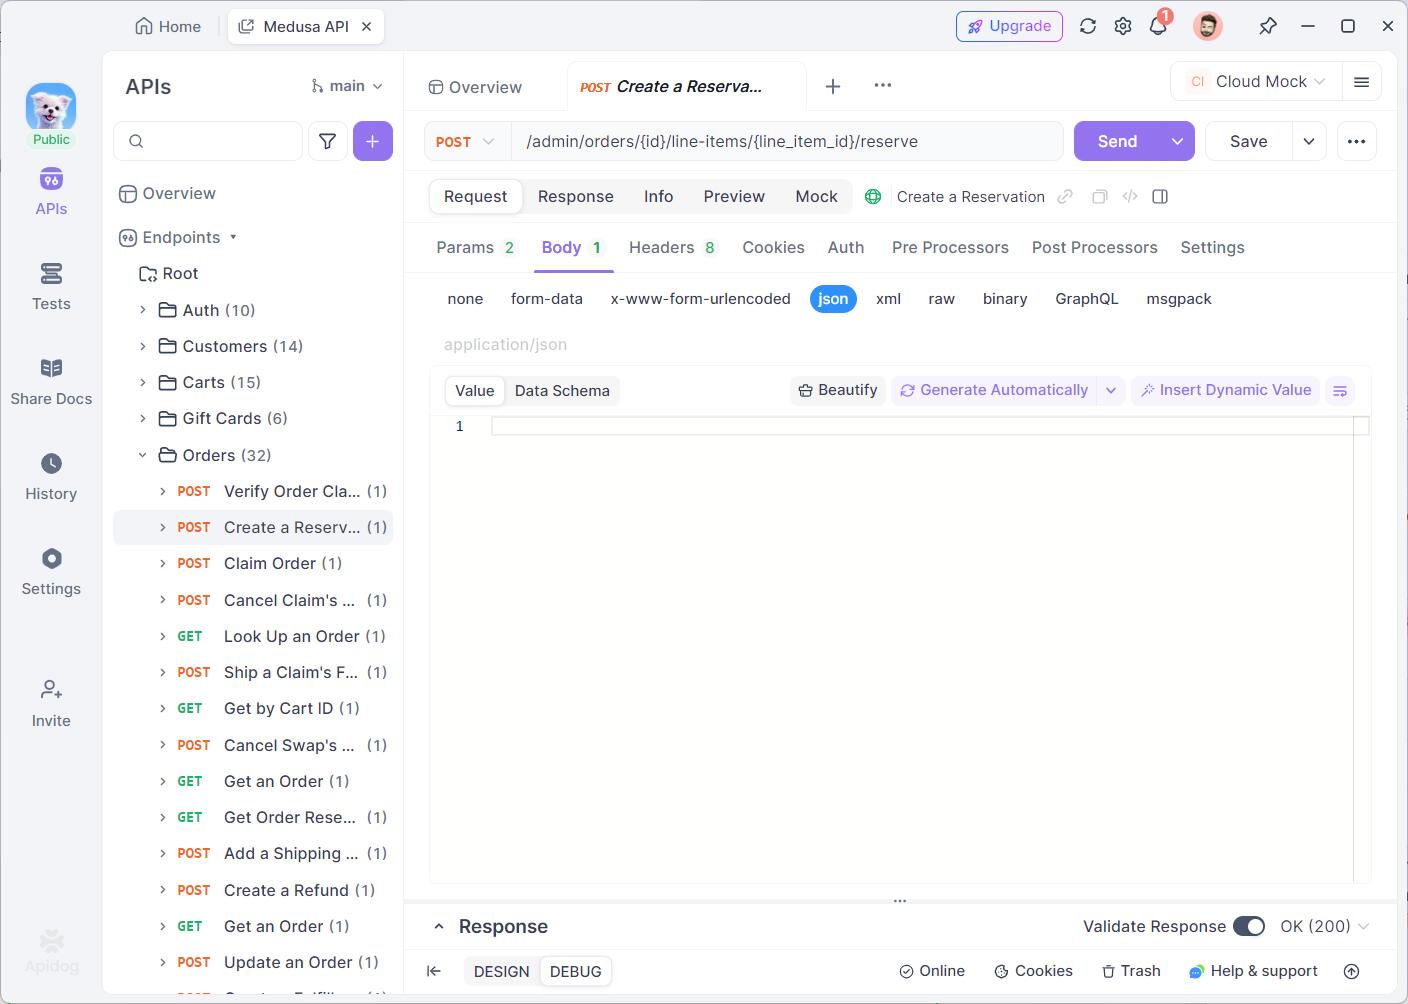Select form-data body type

coord(546,299)
